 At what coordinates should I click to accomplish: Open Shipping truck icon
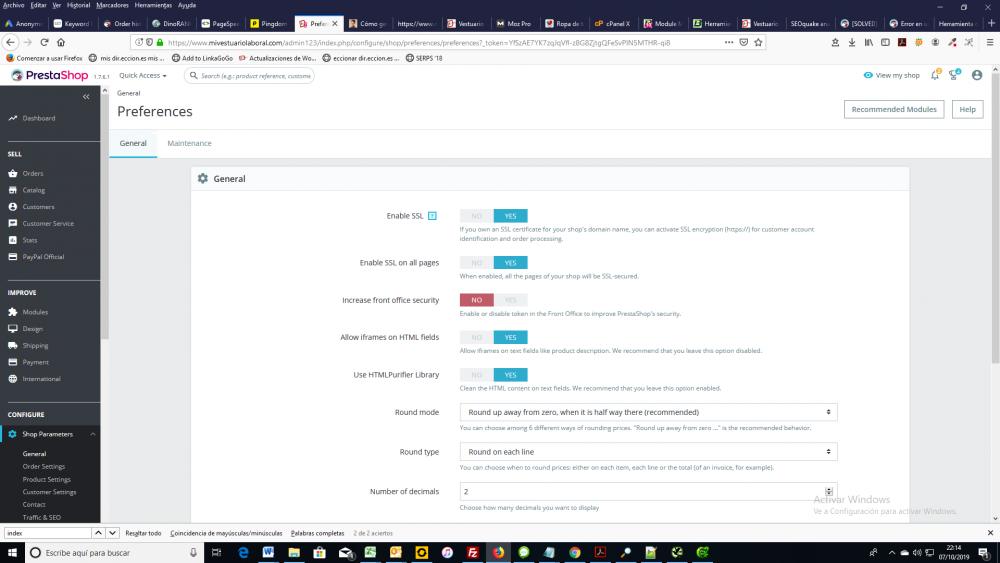click(13, 345)
